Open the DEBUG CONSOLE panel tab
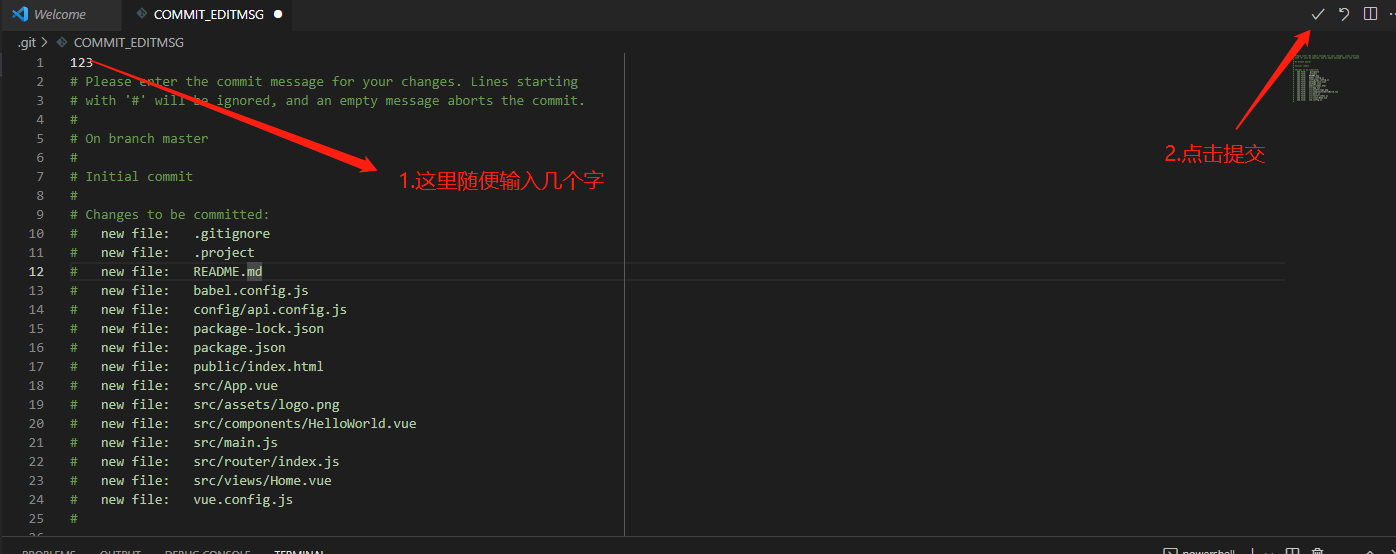 click(206, 551)
